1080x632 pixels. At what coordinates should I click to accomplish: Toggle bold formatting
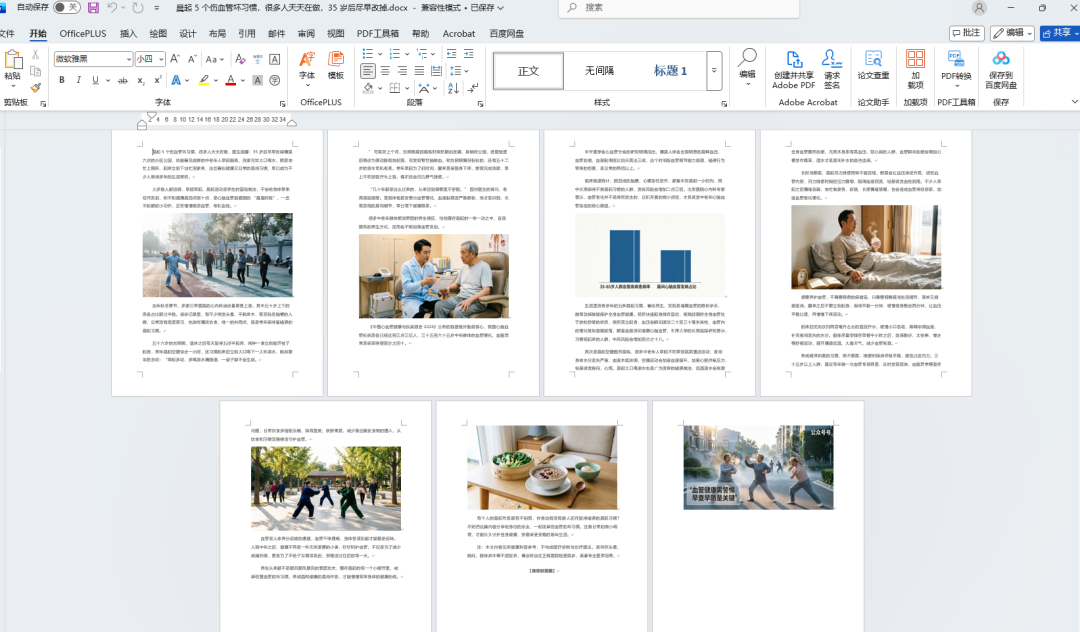coord(62,81)
